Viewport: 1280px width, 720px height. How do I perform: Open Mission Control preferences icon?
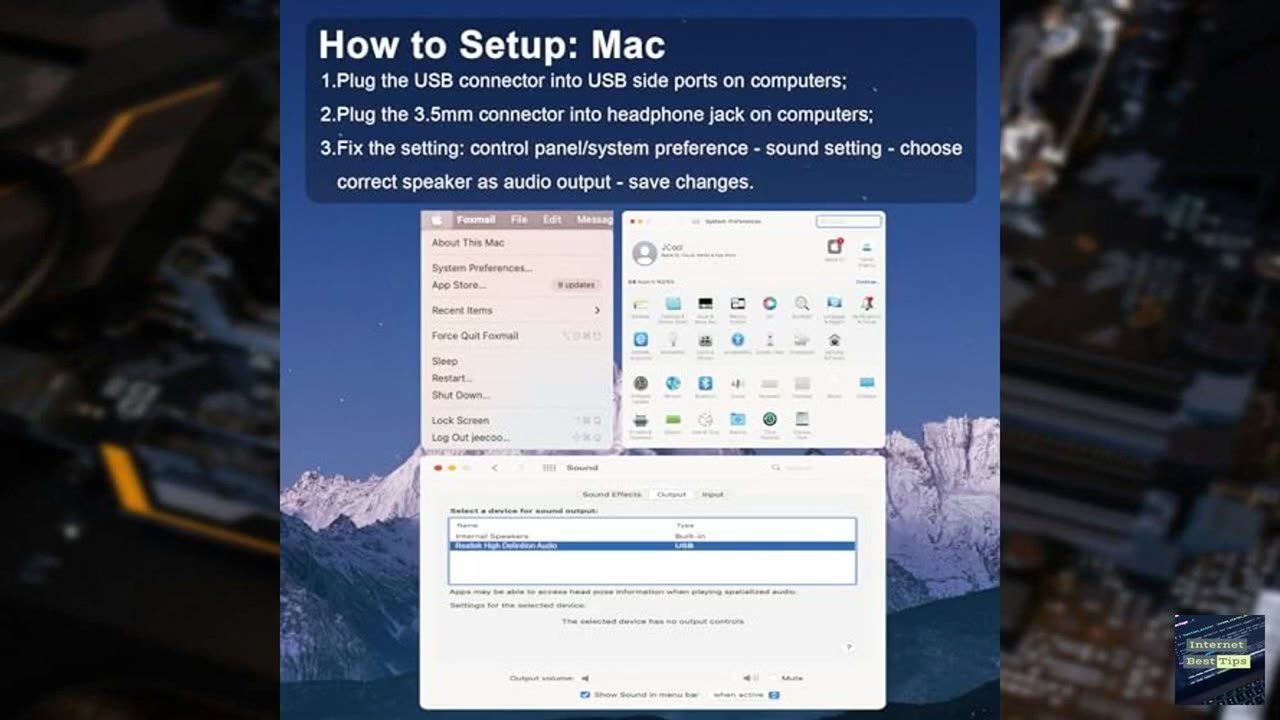coord(738,304)
